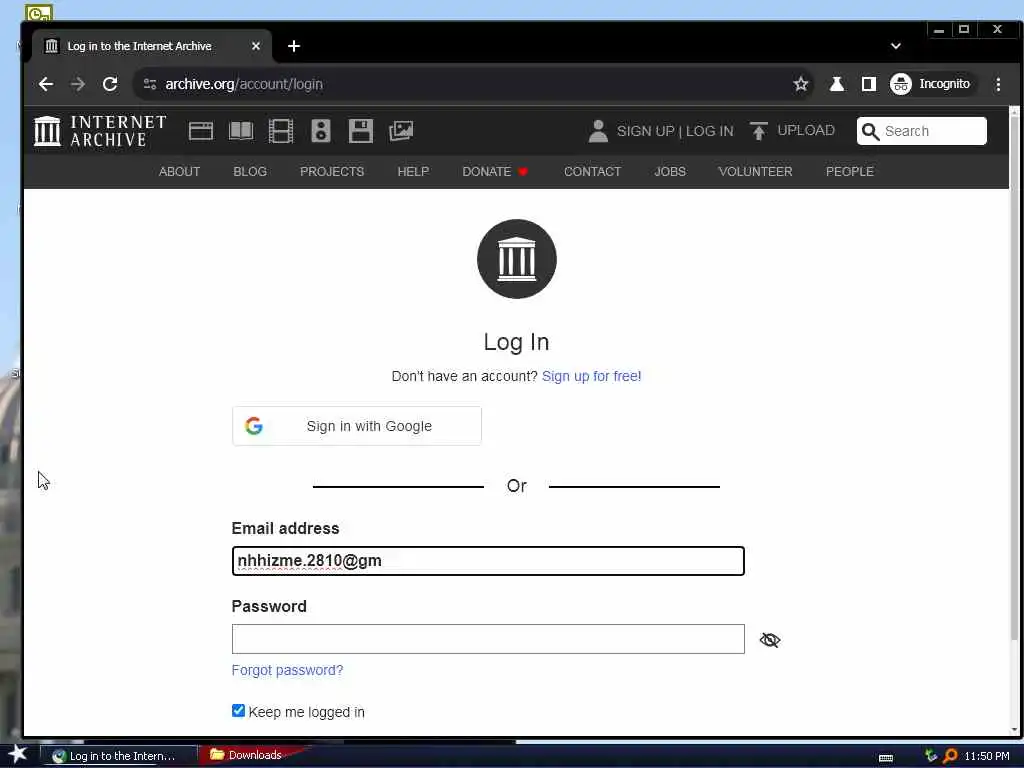Click Sign in with Google button
This screenshot has height=768, width=1024.
357,426
